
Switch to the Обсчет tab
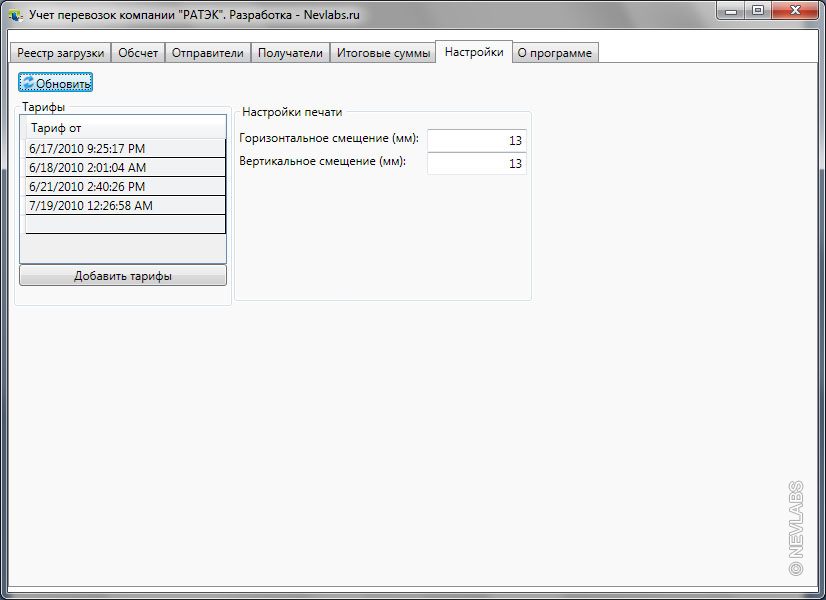coord(138,53)
